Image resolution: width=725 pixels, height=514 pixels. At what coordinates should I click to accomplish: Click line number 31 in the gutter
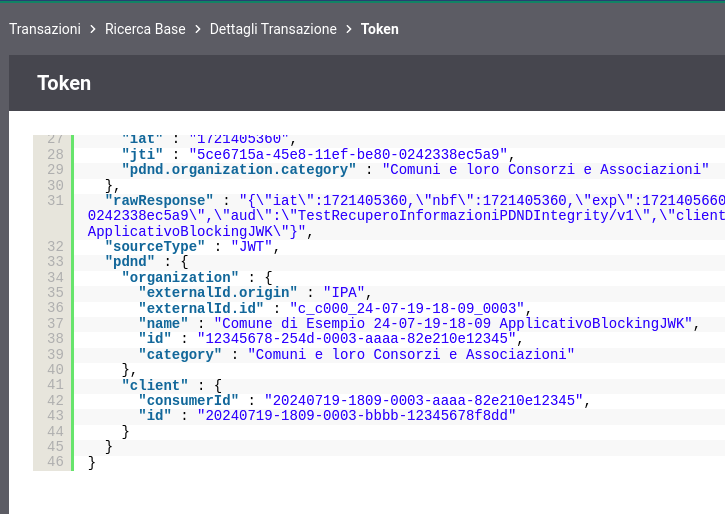click(x=55, y=200)
